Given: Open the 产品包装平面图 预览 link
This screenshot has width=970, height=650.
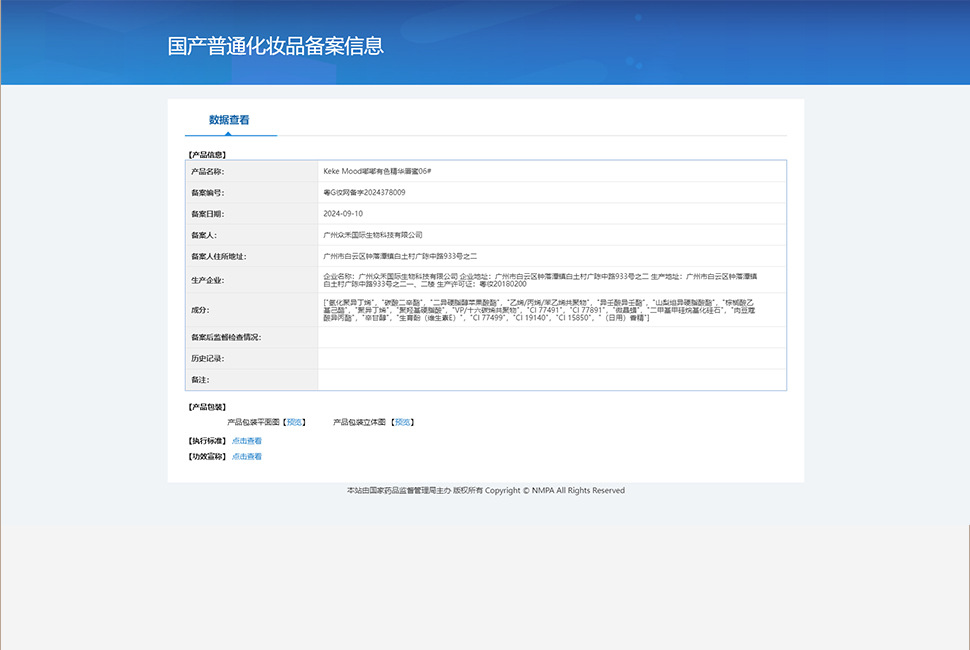Looking at the screenshot, I should pos(294,422).
